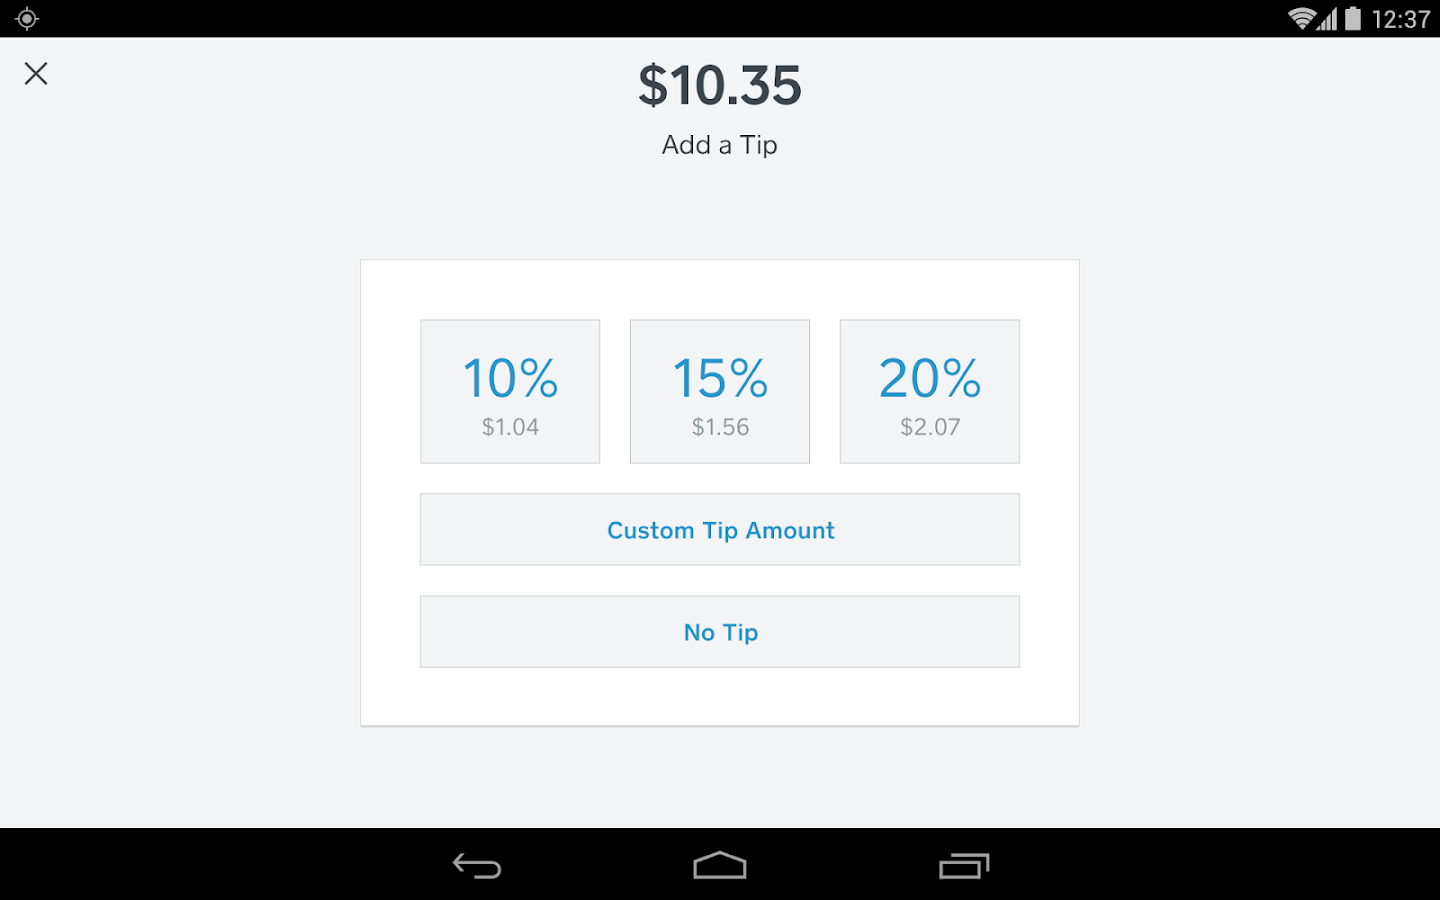Tap the $1.04 amount under 10%
This screenshot has width=1440, height=900.
coord(509,426)
